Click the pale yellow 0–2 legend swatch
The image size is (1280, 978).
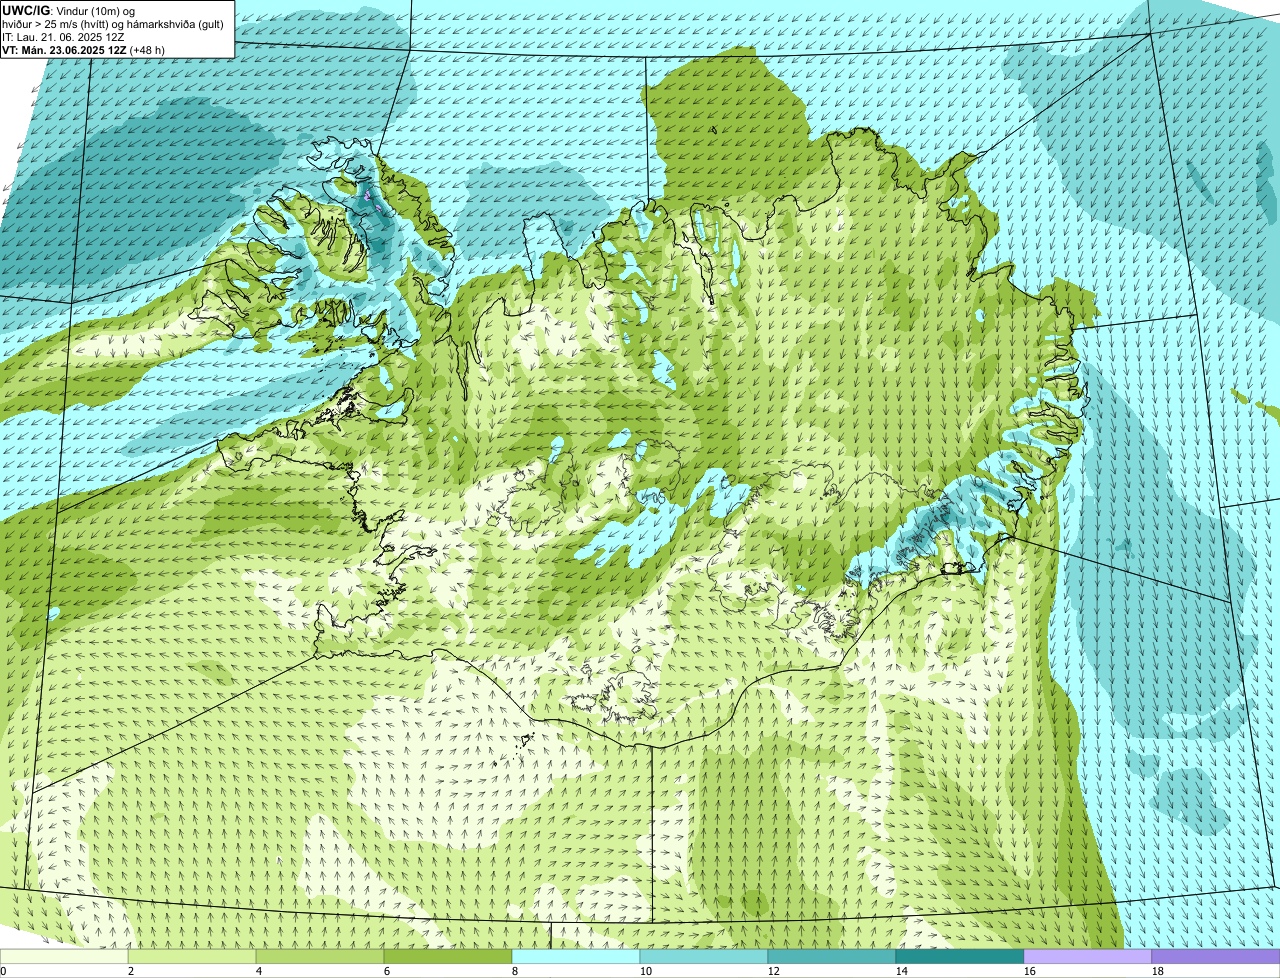pyautogui.click(x=64, y=956)
